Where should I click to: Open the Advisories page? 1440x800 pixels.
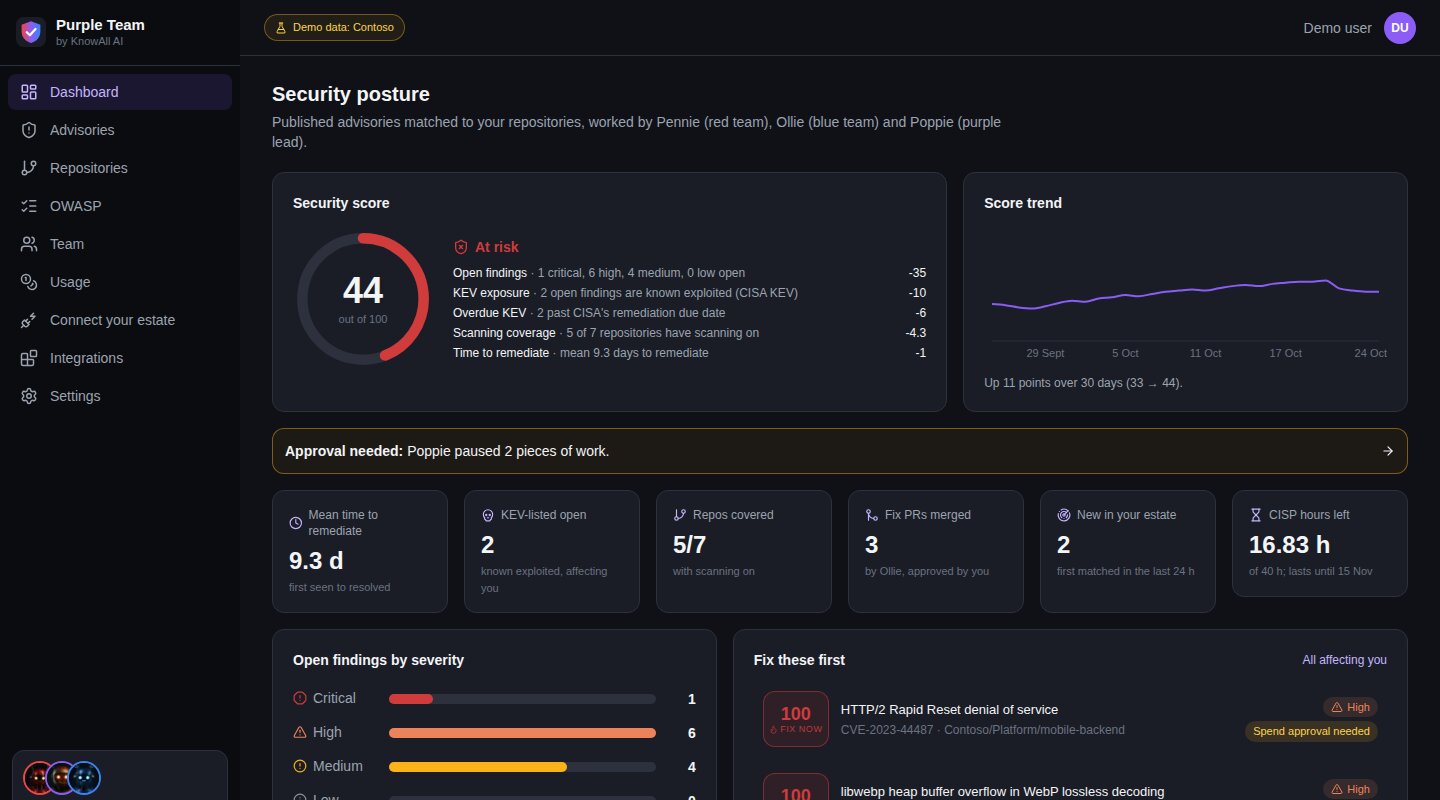(x=120, y=130)
